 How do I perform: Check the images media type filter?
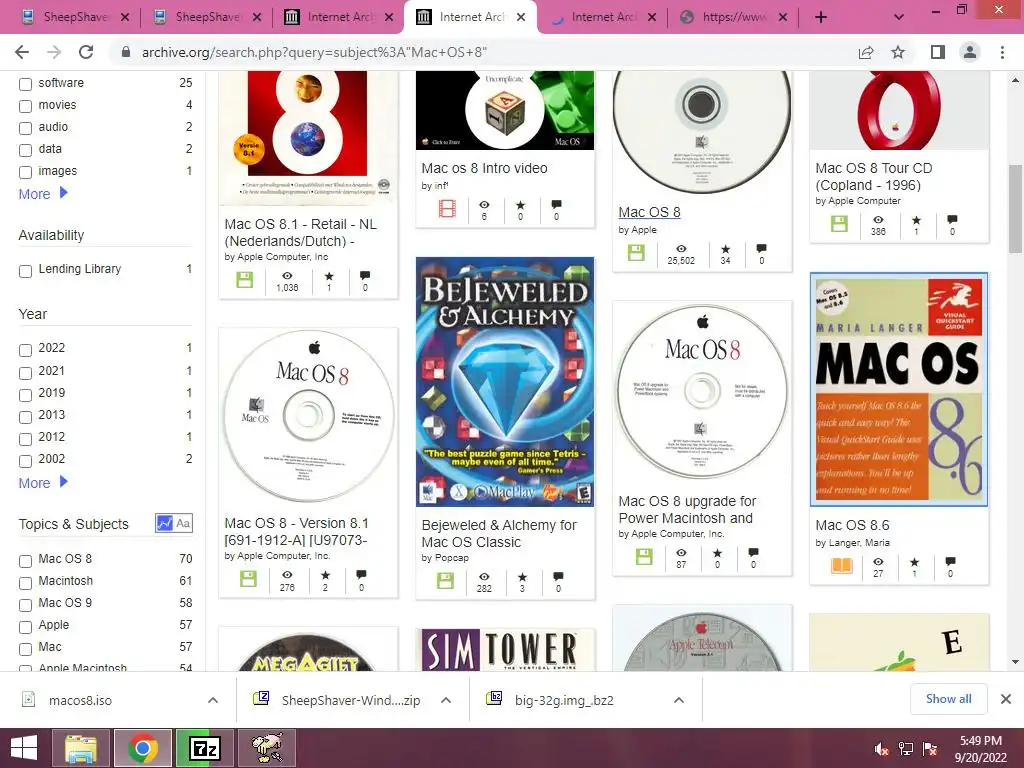(x=25, y=172)
